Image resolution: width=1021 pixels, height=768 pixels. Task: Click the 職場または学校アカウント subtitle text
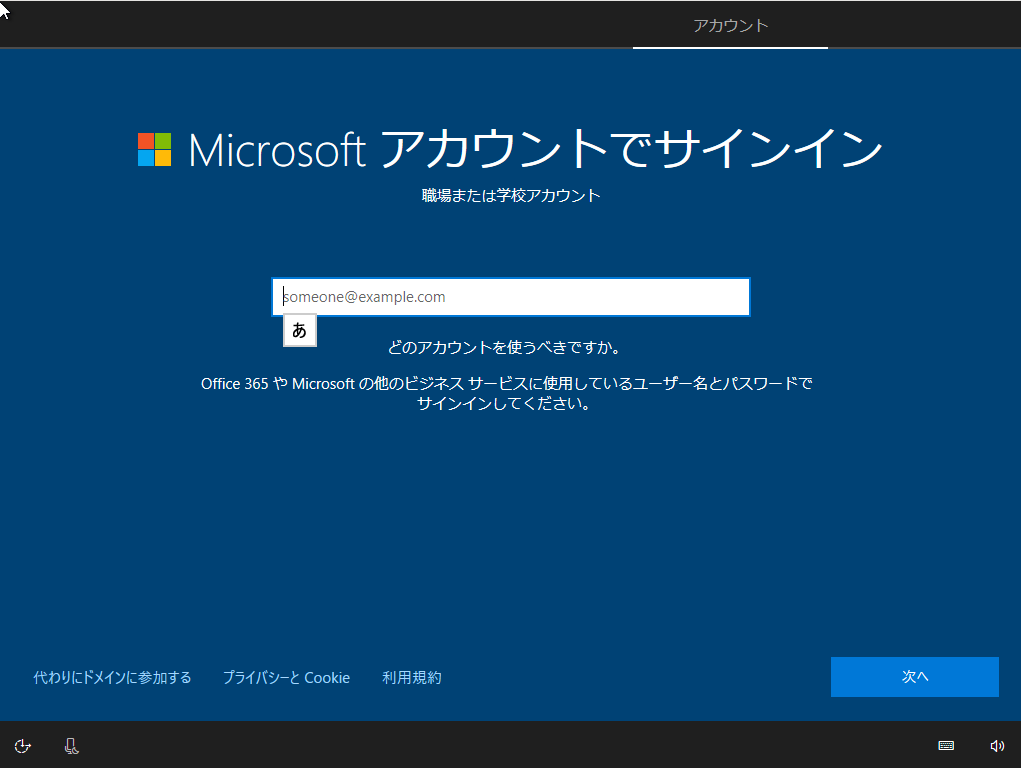click(511, 195)
